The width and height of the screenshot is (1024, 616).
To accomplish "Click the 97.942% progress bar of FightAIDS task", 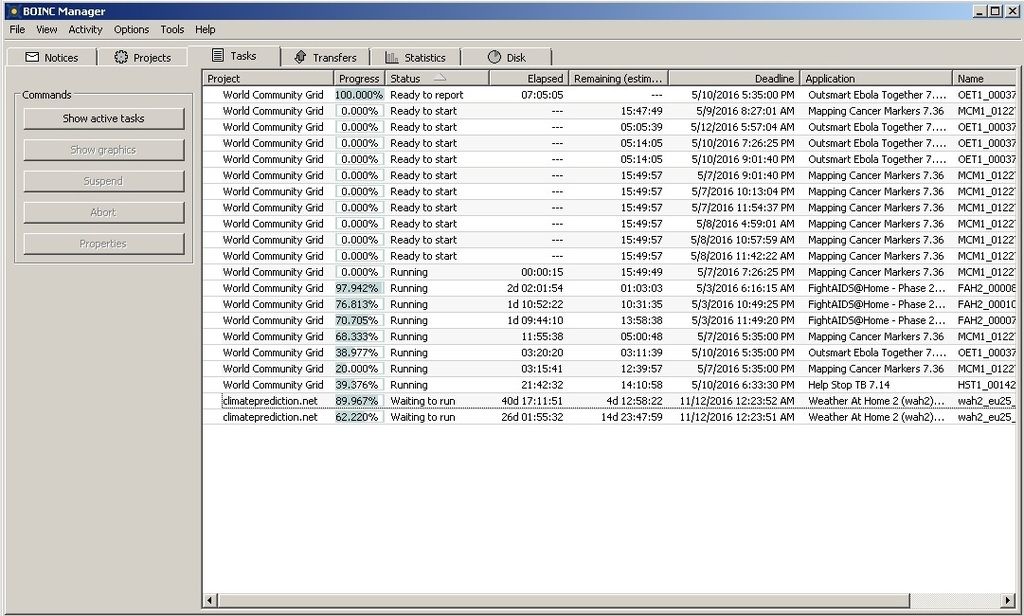I will click(358, 288).
